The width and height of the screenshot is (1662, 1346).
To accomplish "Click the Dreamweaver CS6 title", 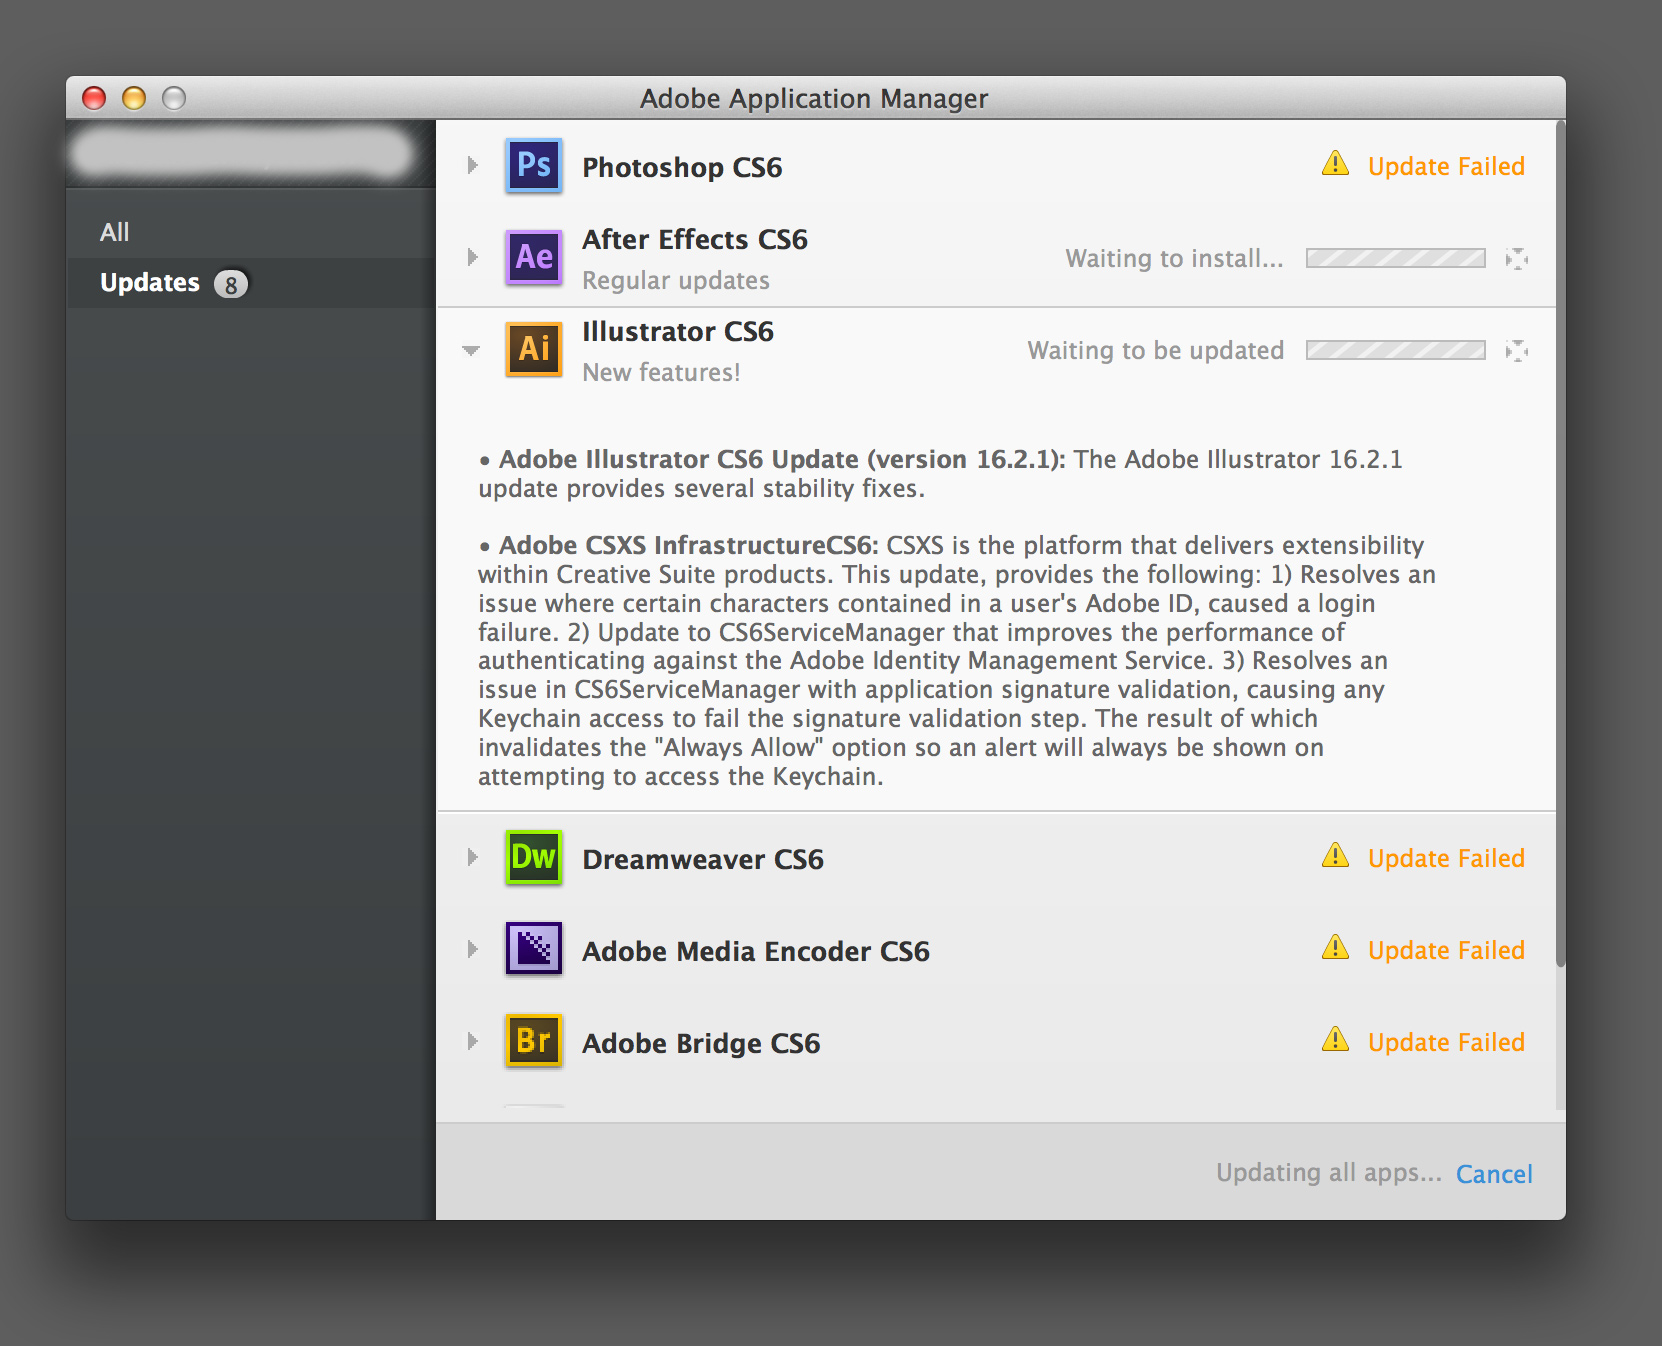I will (x=703, y=859).
